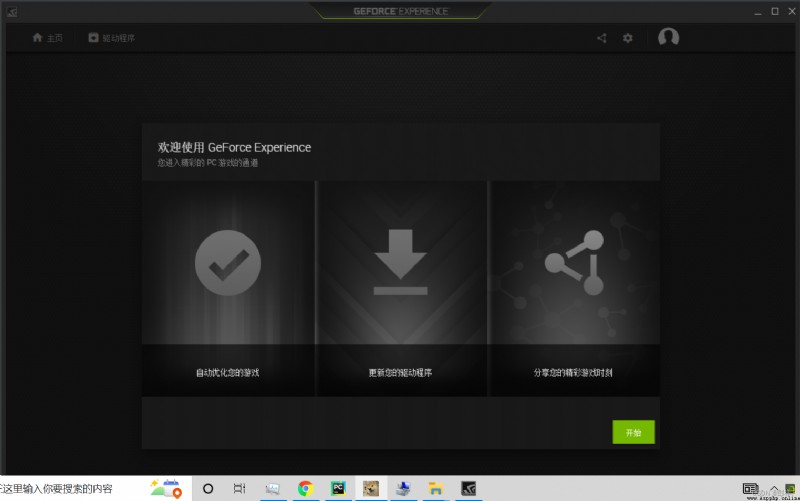Image resolution: width=800 pixels, height=501 pixels.
Task: Click the 欢迎使用 GeForce Experience heading
Action: point(234,147)
